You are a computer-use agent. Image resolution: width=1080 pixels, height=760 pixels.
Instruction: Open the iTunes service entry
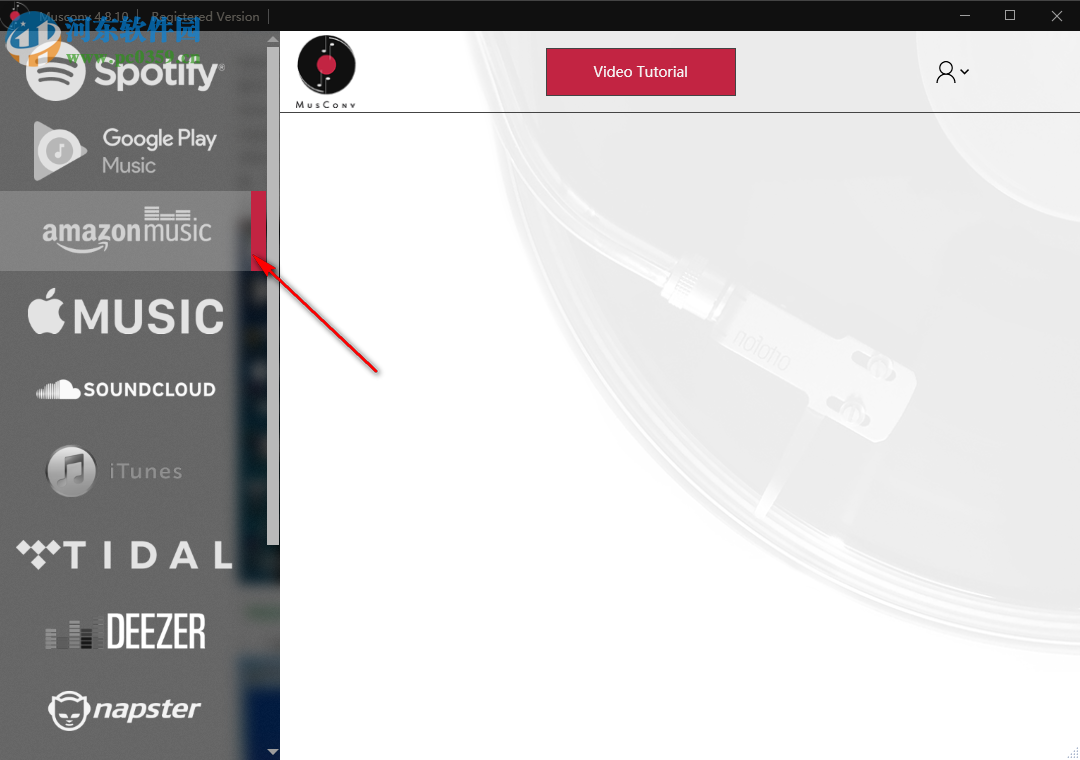(114, 471)
